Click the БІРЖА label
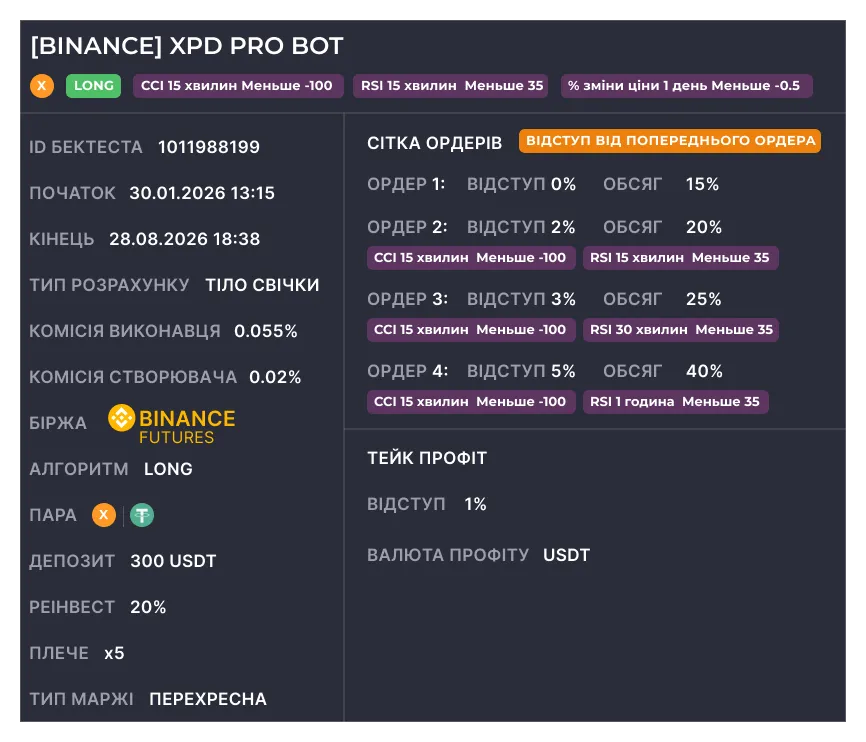This screenshot has width=866, height=742. (x=57, y=423)
